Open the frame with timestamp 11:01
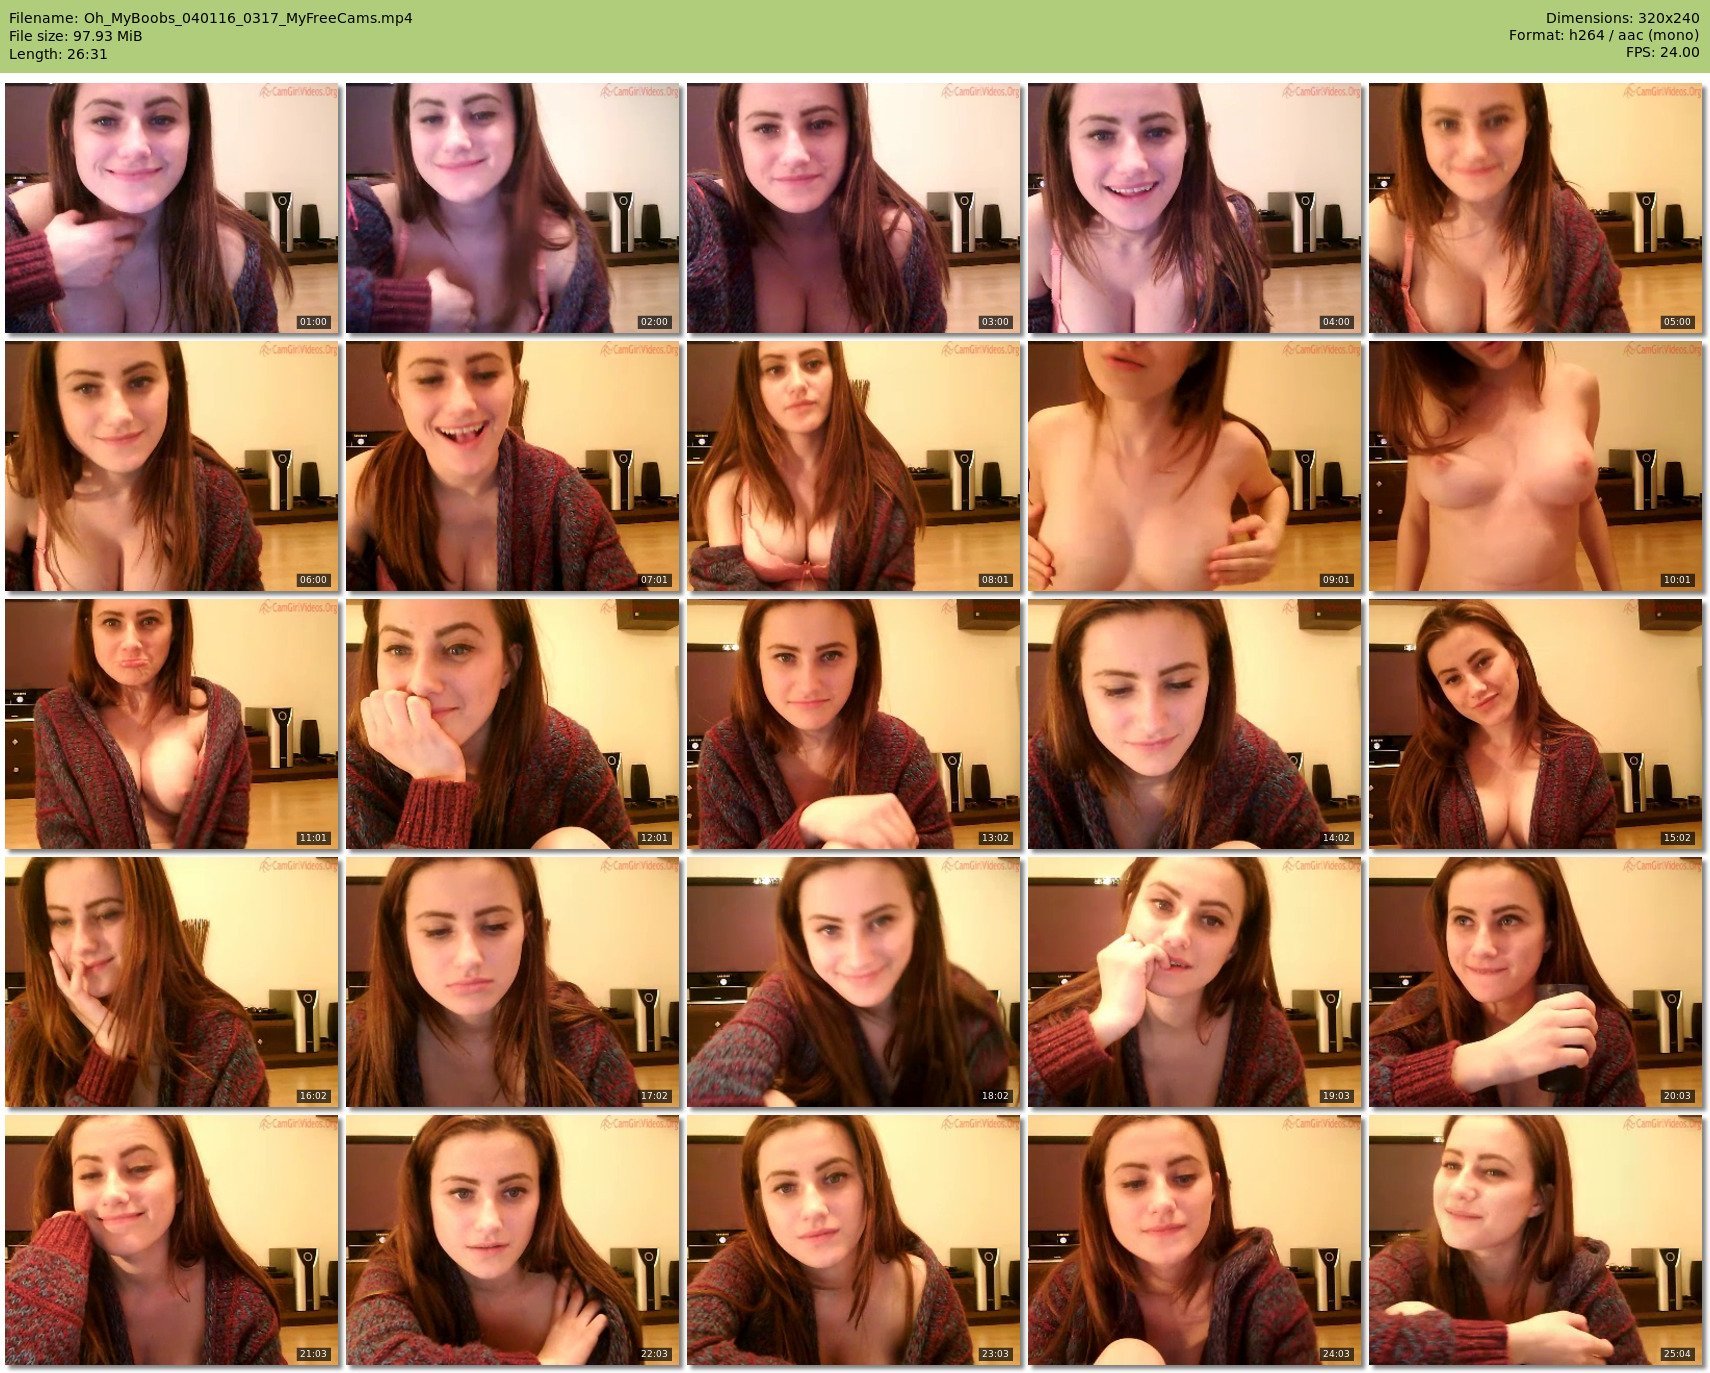Image resolution: width=1710 pixels, height=1373 pixels. tap(172, 724)
